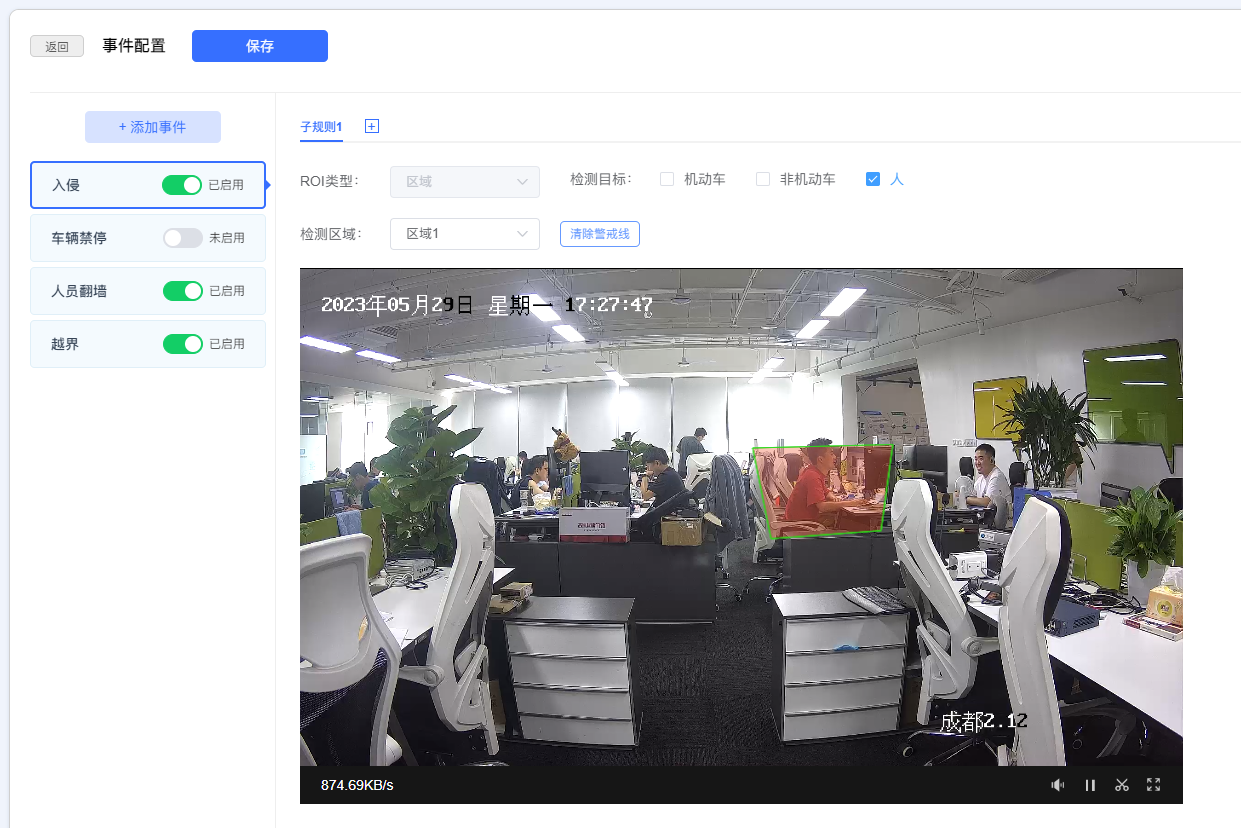
Task: Mute the video player volume
Action: tap(1057, 785)
